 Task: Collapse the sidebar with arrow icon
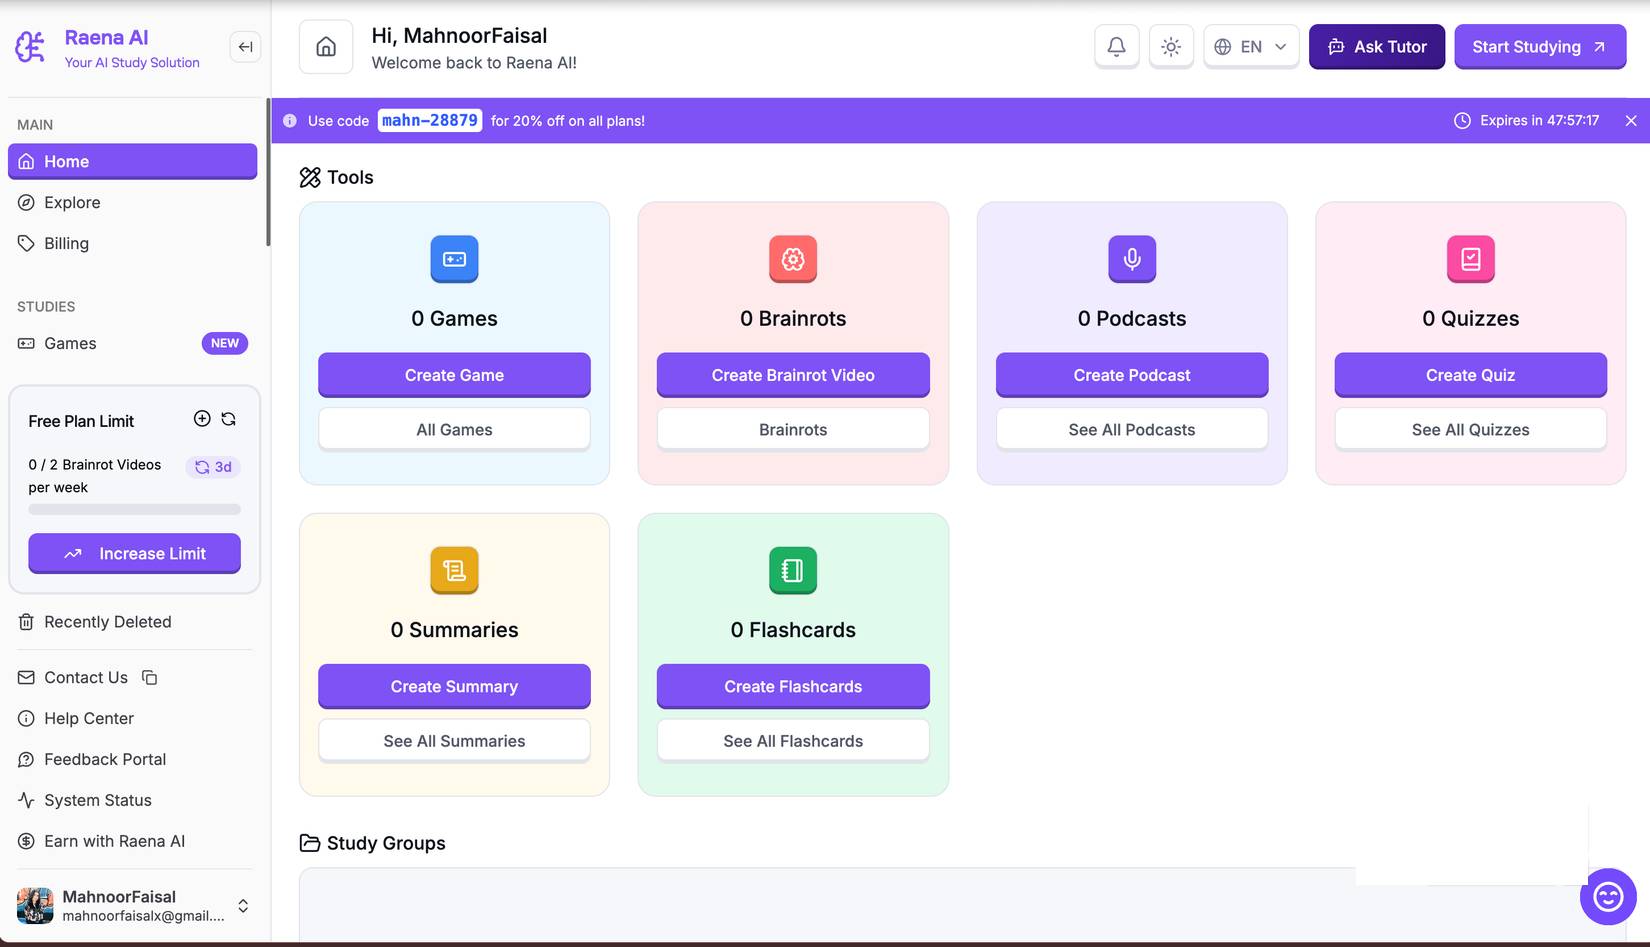[x=245, y=47]
